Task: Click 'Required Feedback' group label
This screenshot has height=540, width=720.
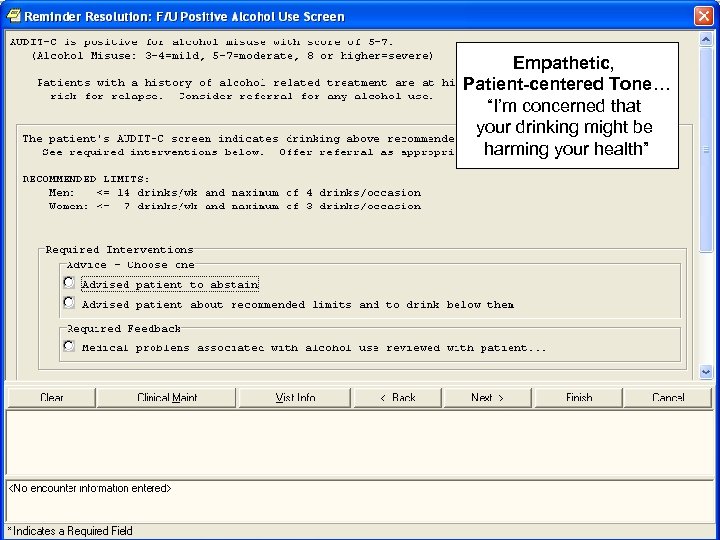Action: point(124,329)
